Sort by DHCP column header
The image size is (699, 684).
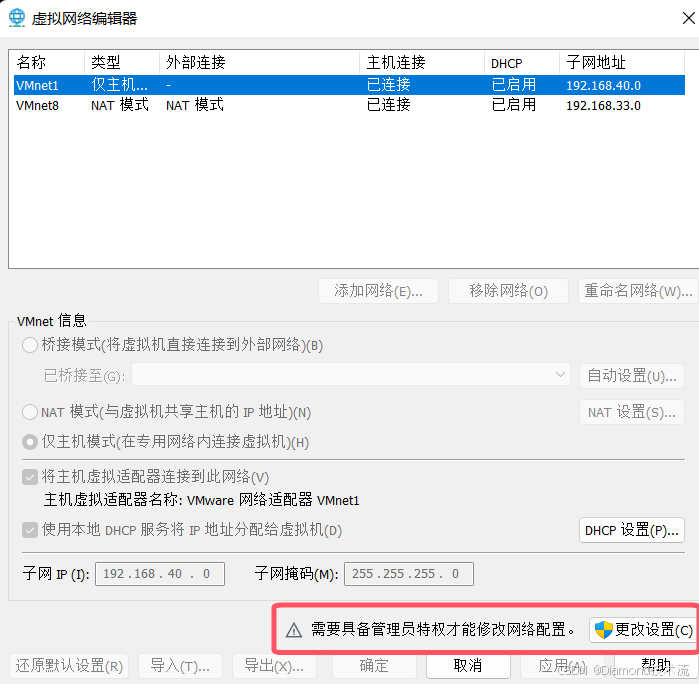(522, 62)
